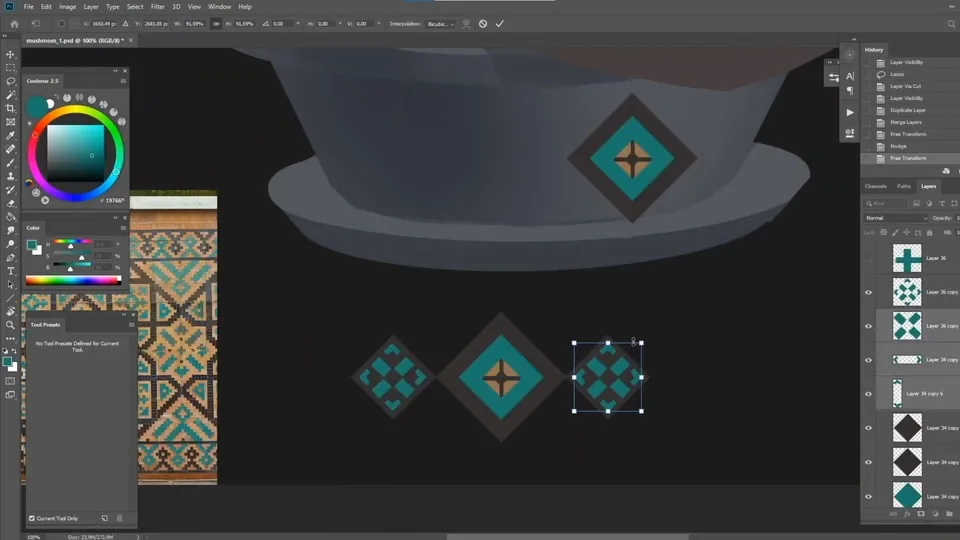
Task: Open the Edit Toolbar ellipsis
Action: (x=10, y=339)
